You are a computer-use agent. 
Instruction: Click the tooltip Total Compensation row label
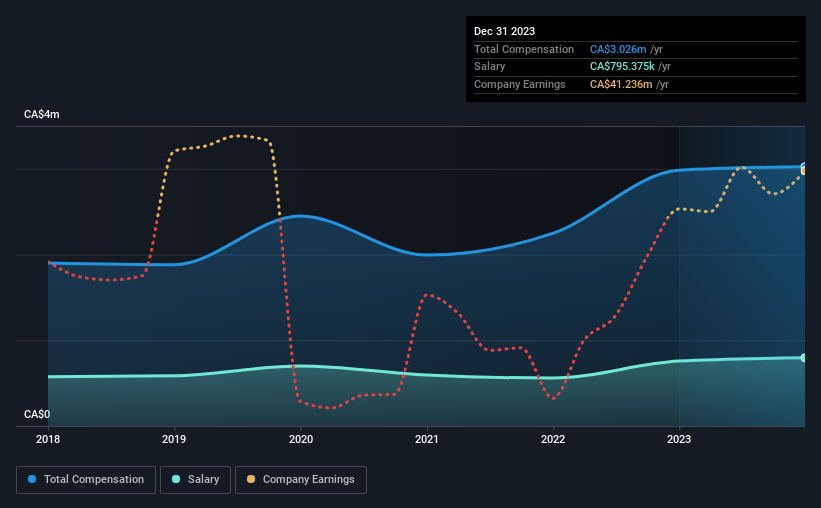click(x=524, y=49)
